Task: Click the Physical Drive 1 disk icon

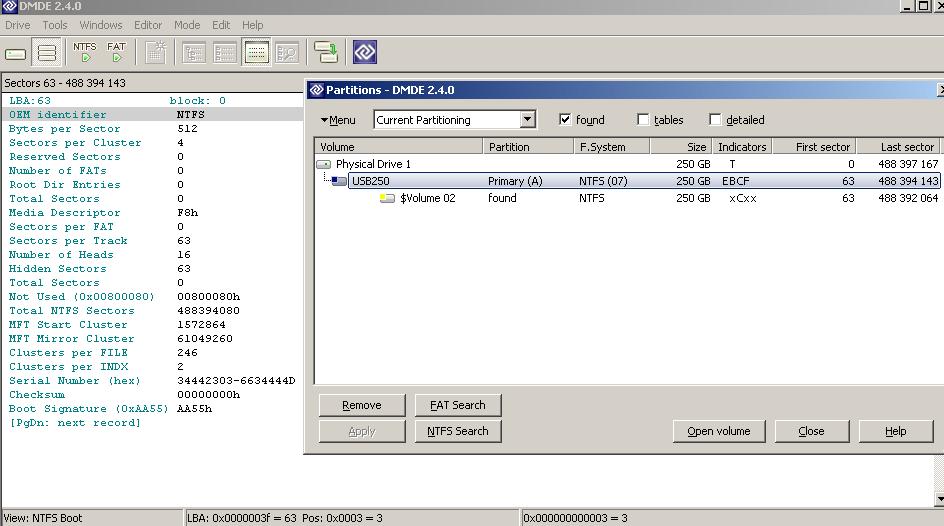Action: coord(324,164)
